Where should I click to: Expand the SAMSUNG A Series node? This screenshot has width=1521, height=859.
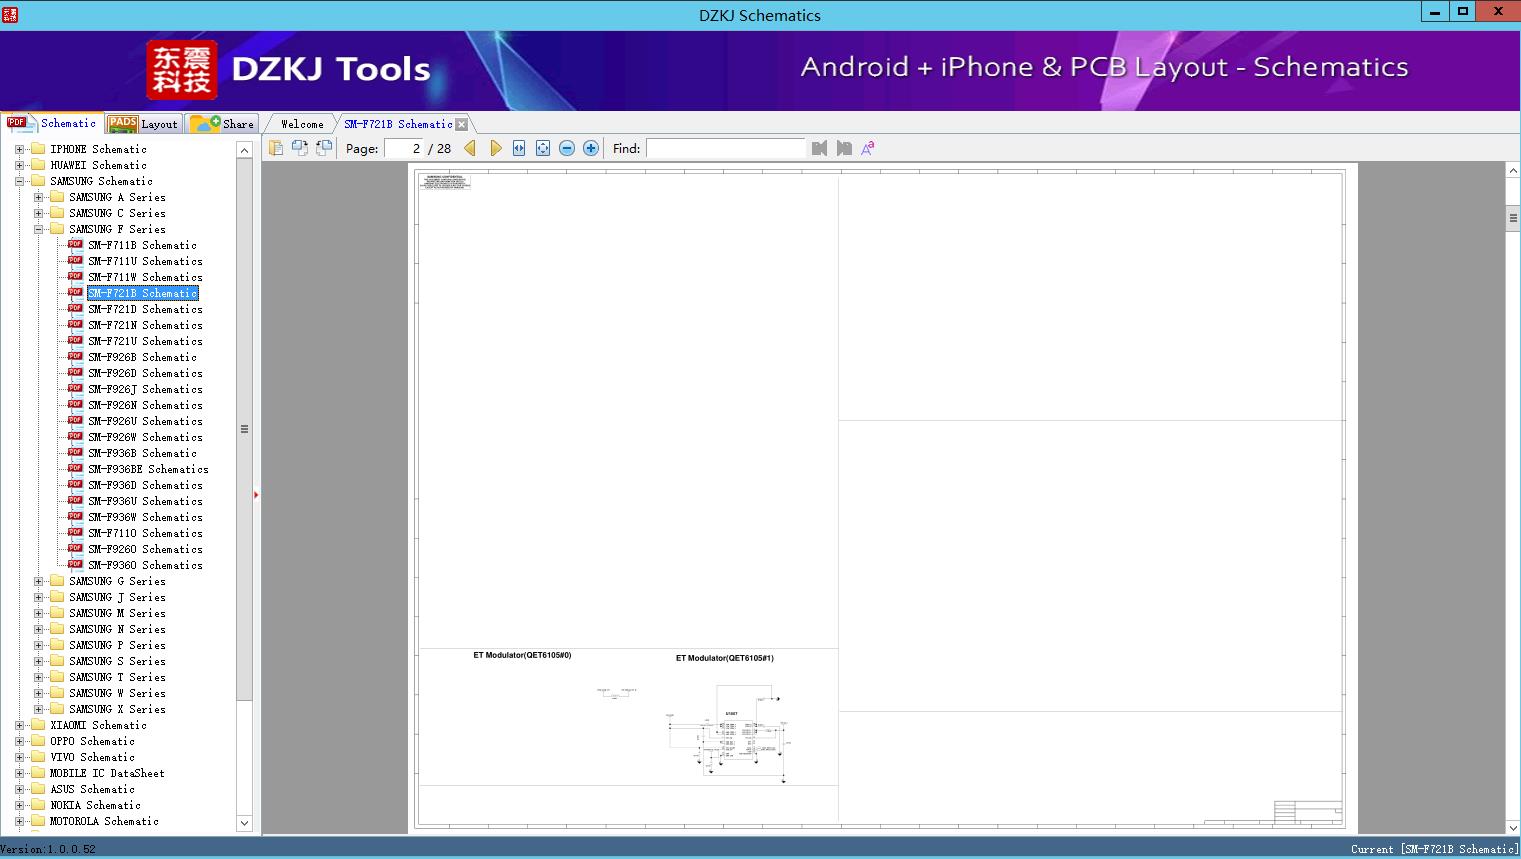pos(38,197)
